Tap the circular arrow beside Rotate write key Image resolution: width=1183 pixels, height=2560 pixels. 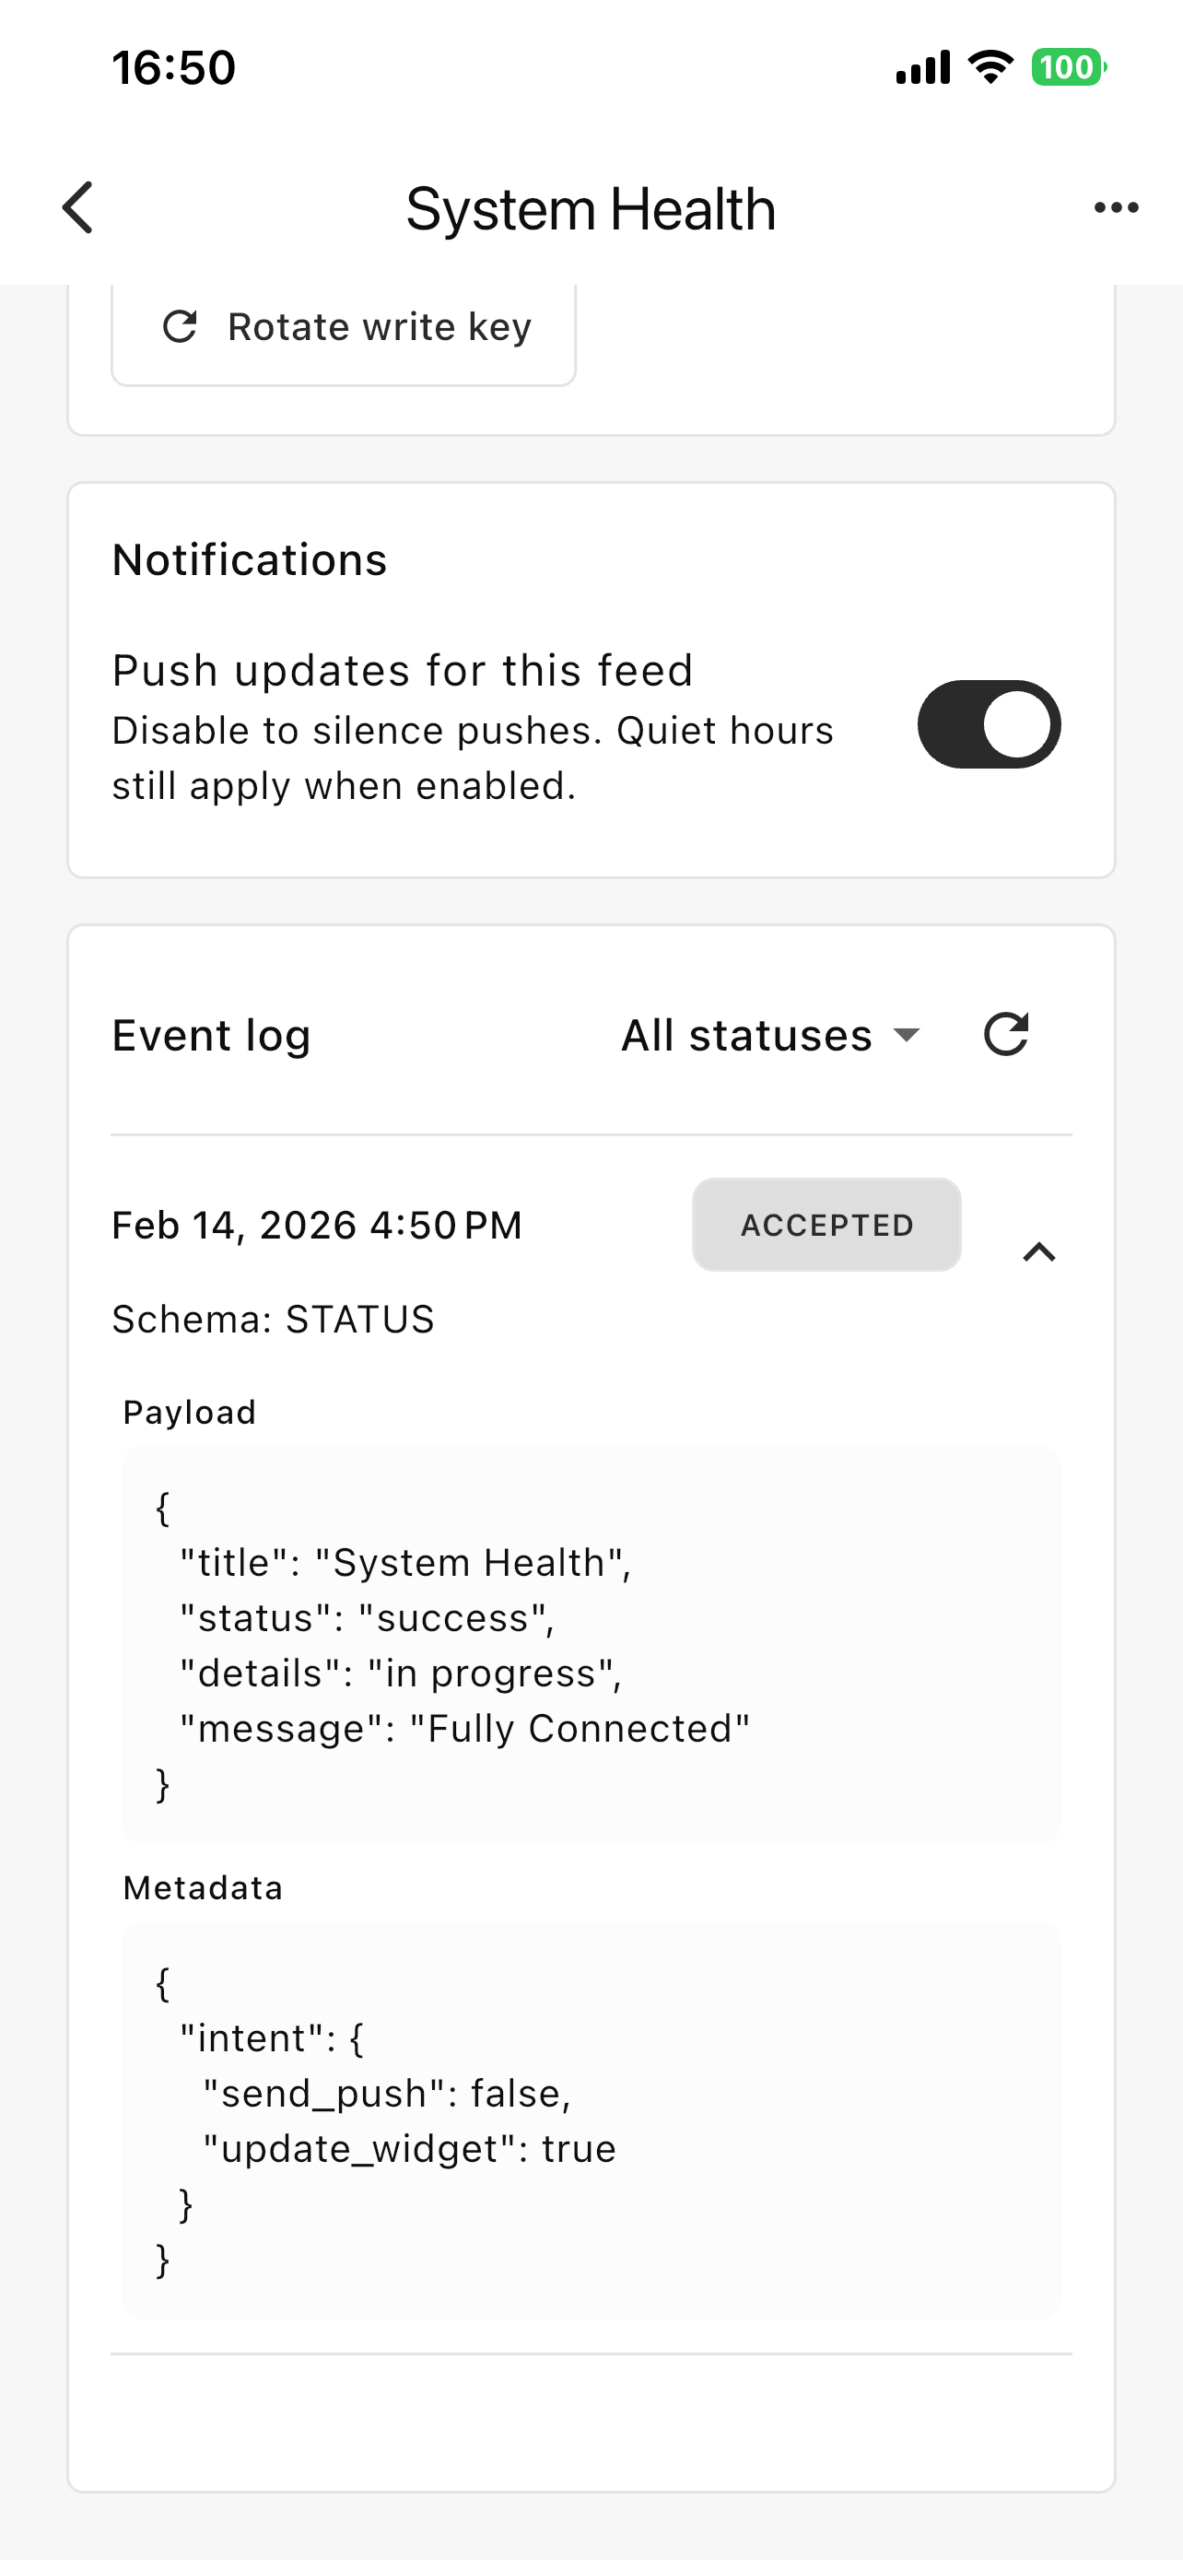[180, 327]
